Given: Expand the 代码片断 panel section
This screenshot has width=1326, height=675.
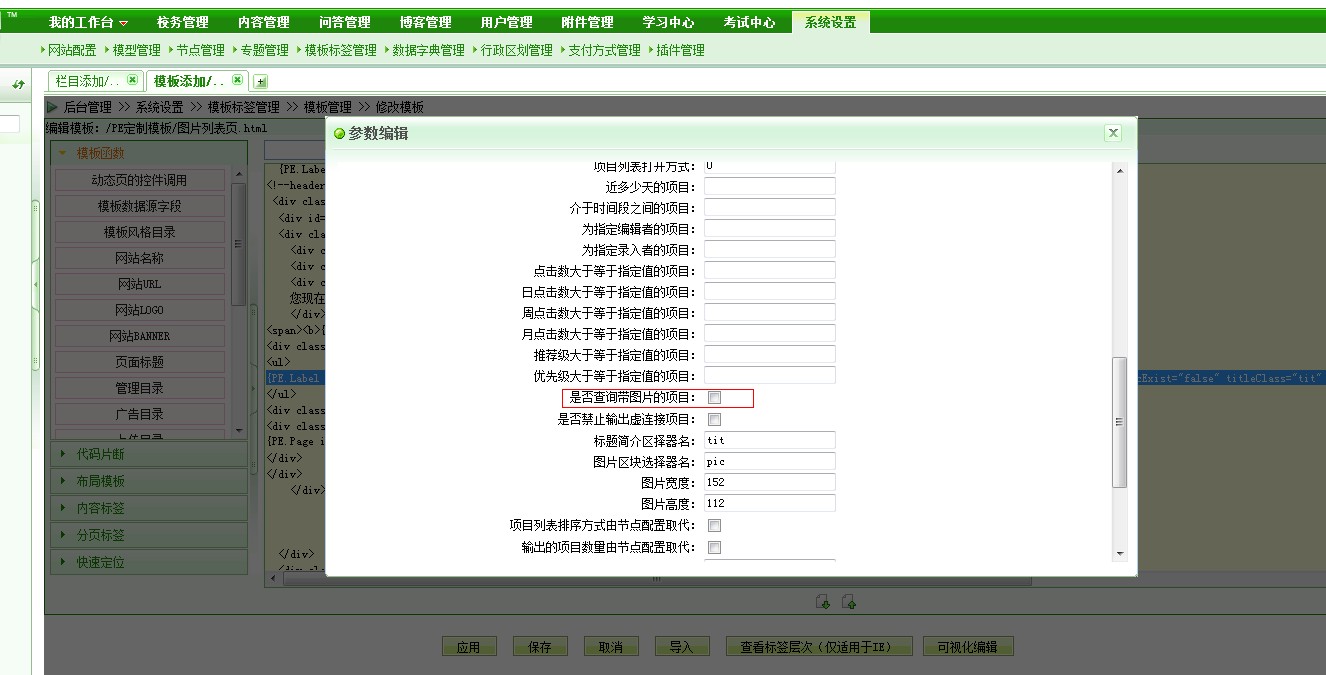Looking at the screenshot, I should point(100,454).
